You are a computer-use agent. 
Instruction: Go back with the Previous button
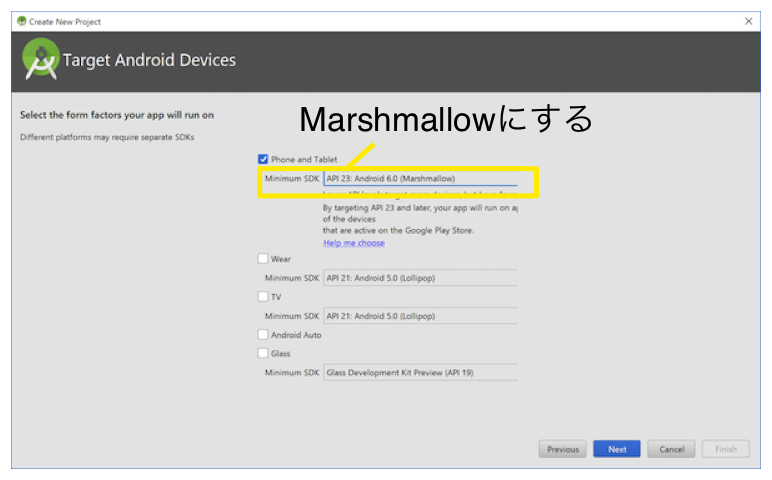point(562,449)
